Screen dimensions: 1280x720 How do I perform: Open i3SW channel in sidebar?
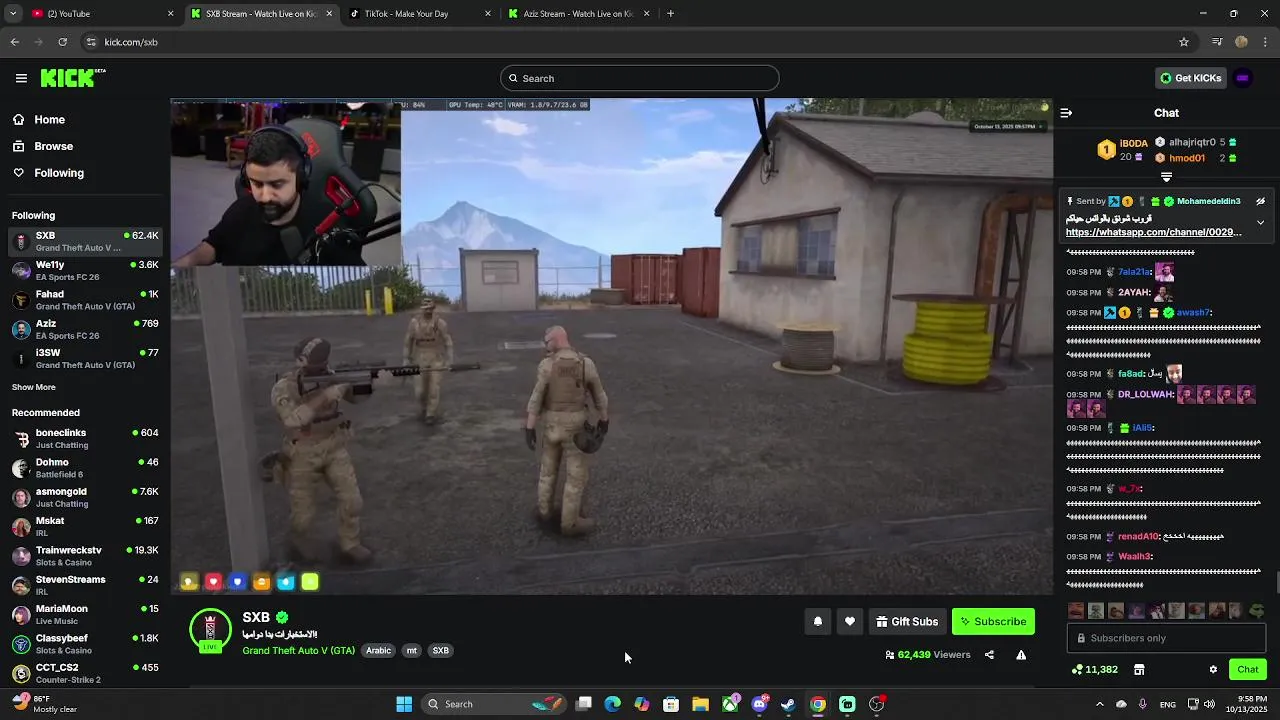(85, 359)
